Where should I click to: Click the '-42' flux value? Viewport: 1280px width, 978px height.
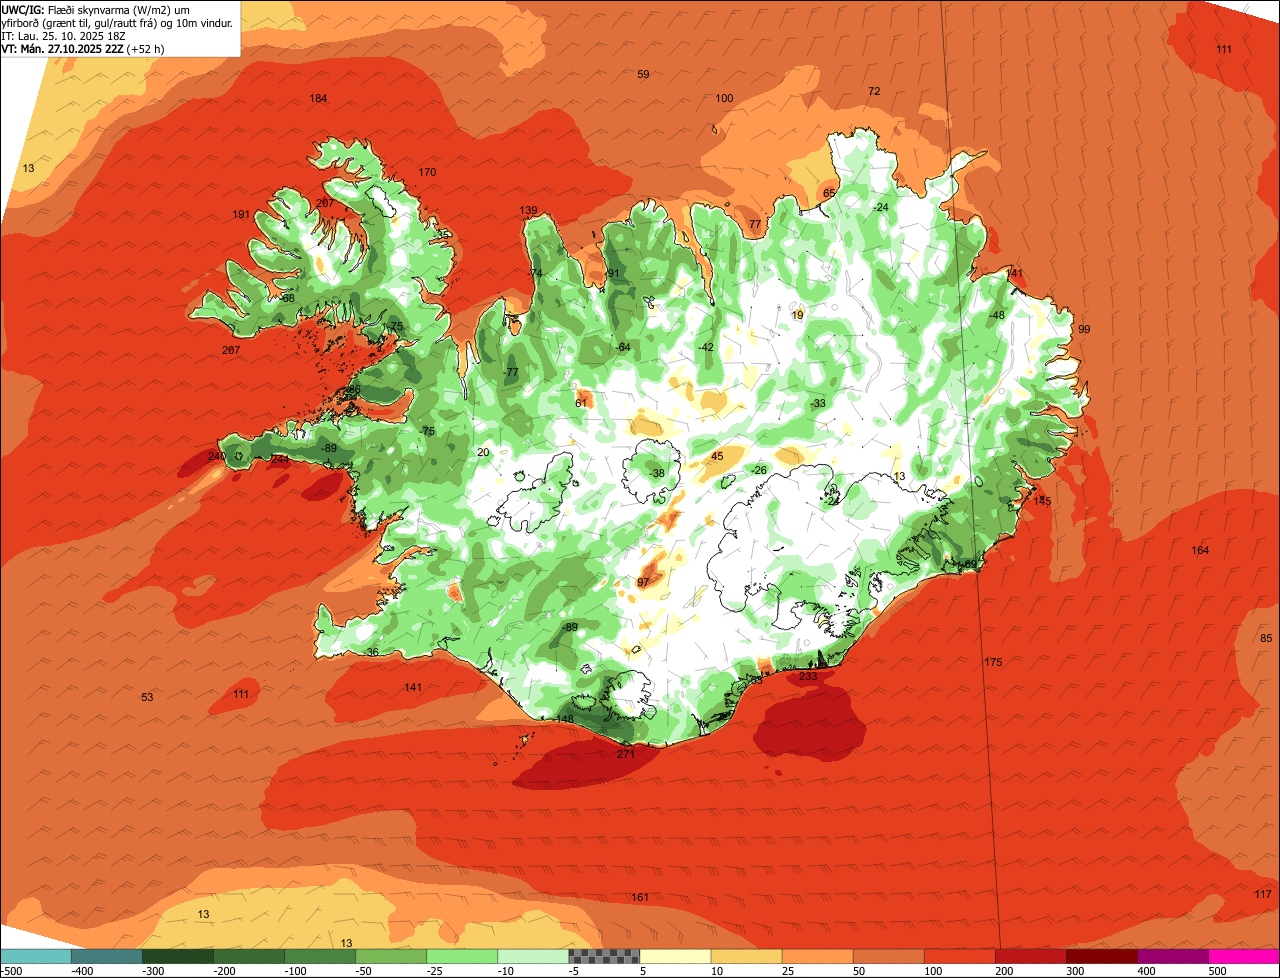[x=706, y=347]
